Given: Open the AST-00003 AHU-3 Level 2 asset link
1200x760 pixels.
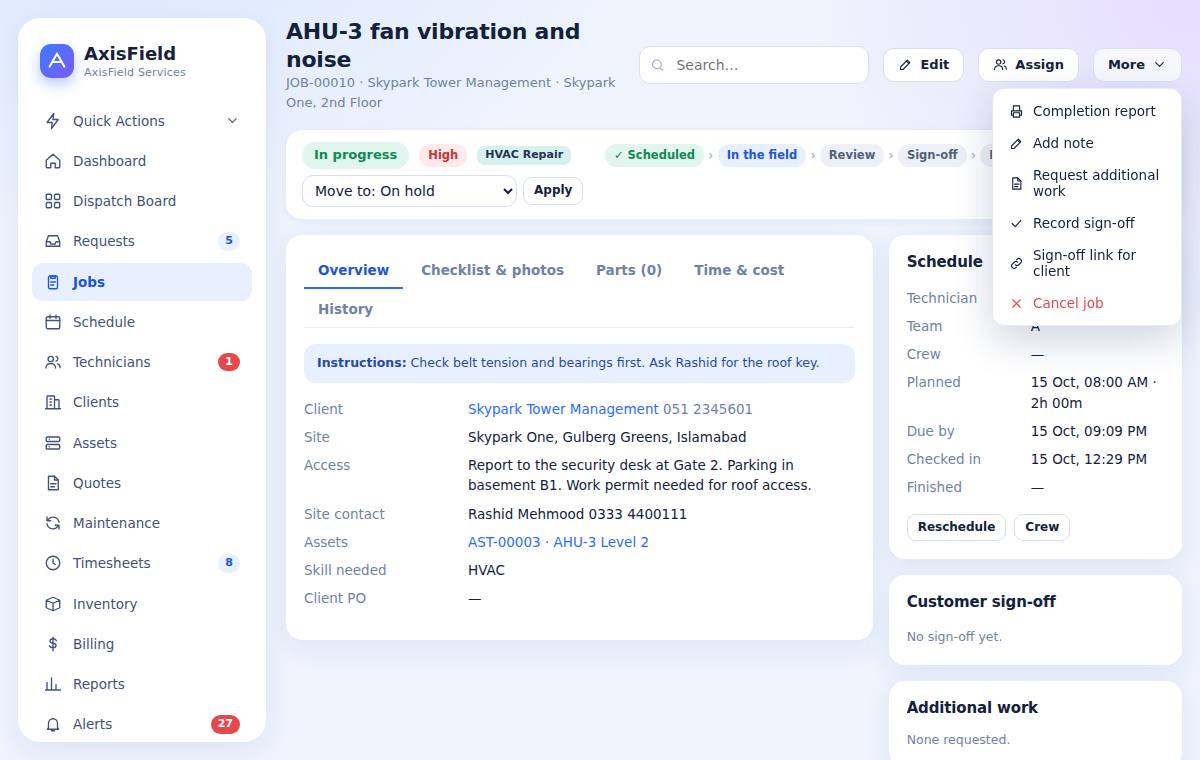Looking at the screenshot, I should point(558,542).
